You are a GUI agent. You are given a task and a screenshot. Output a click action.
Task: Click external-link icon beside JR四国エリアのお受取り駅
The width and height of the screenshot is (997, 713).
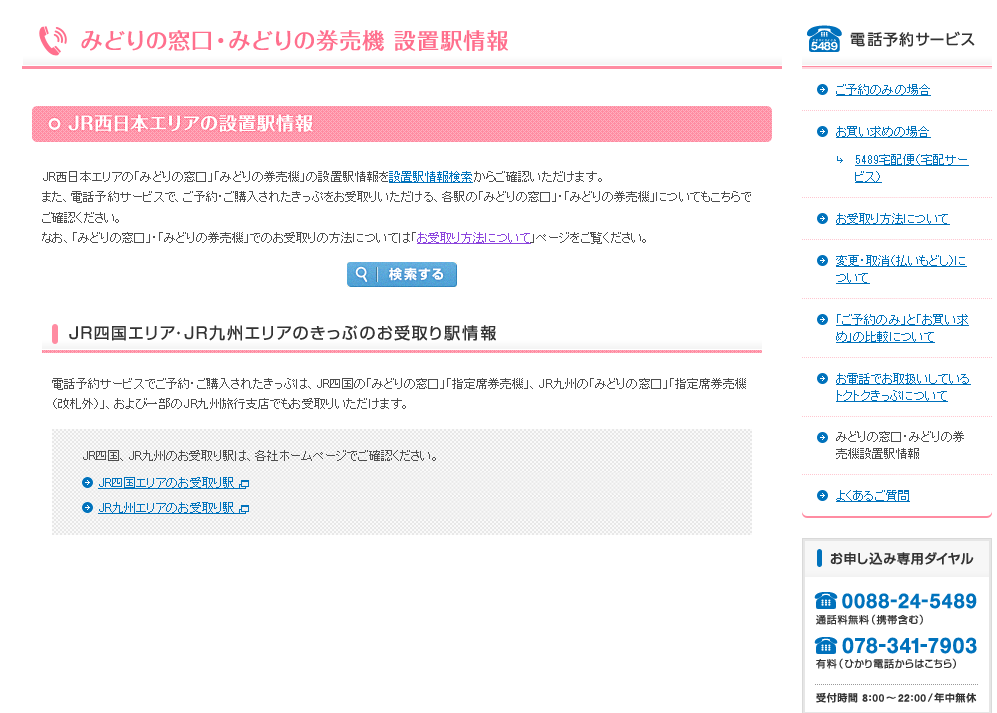[x=244, y=484]
